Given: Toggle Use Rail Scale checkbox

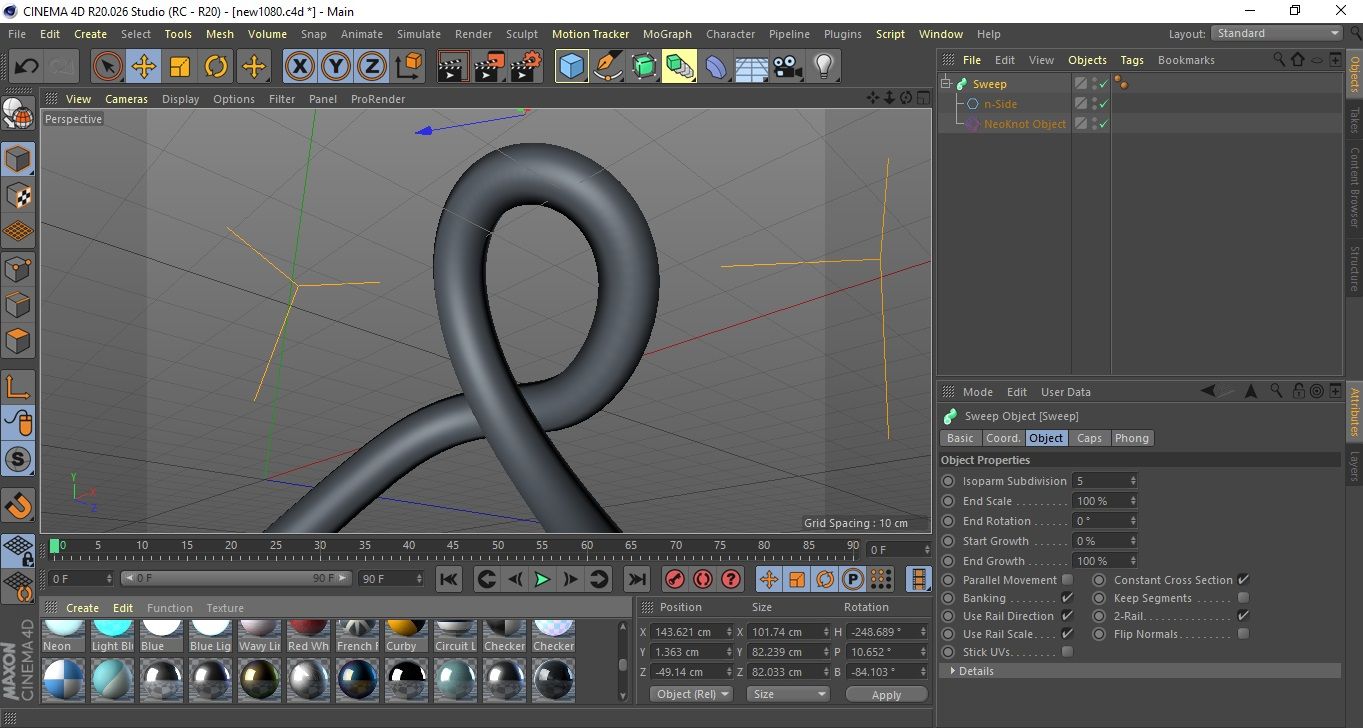Looking at the screenshot, I should pos(1067,634).
